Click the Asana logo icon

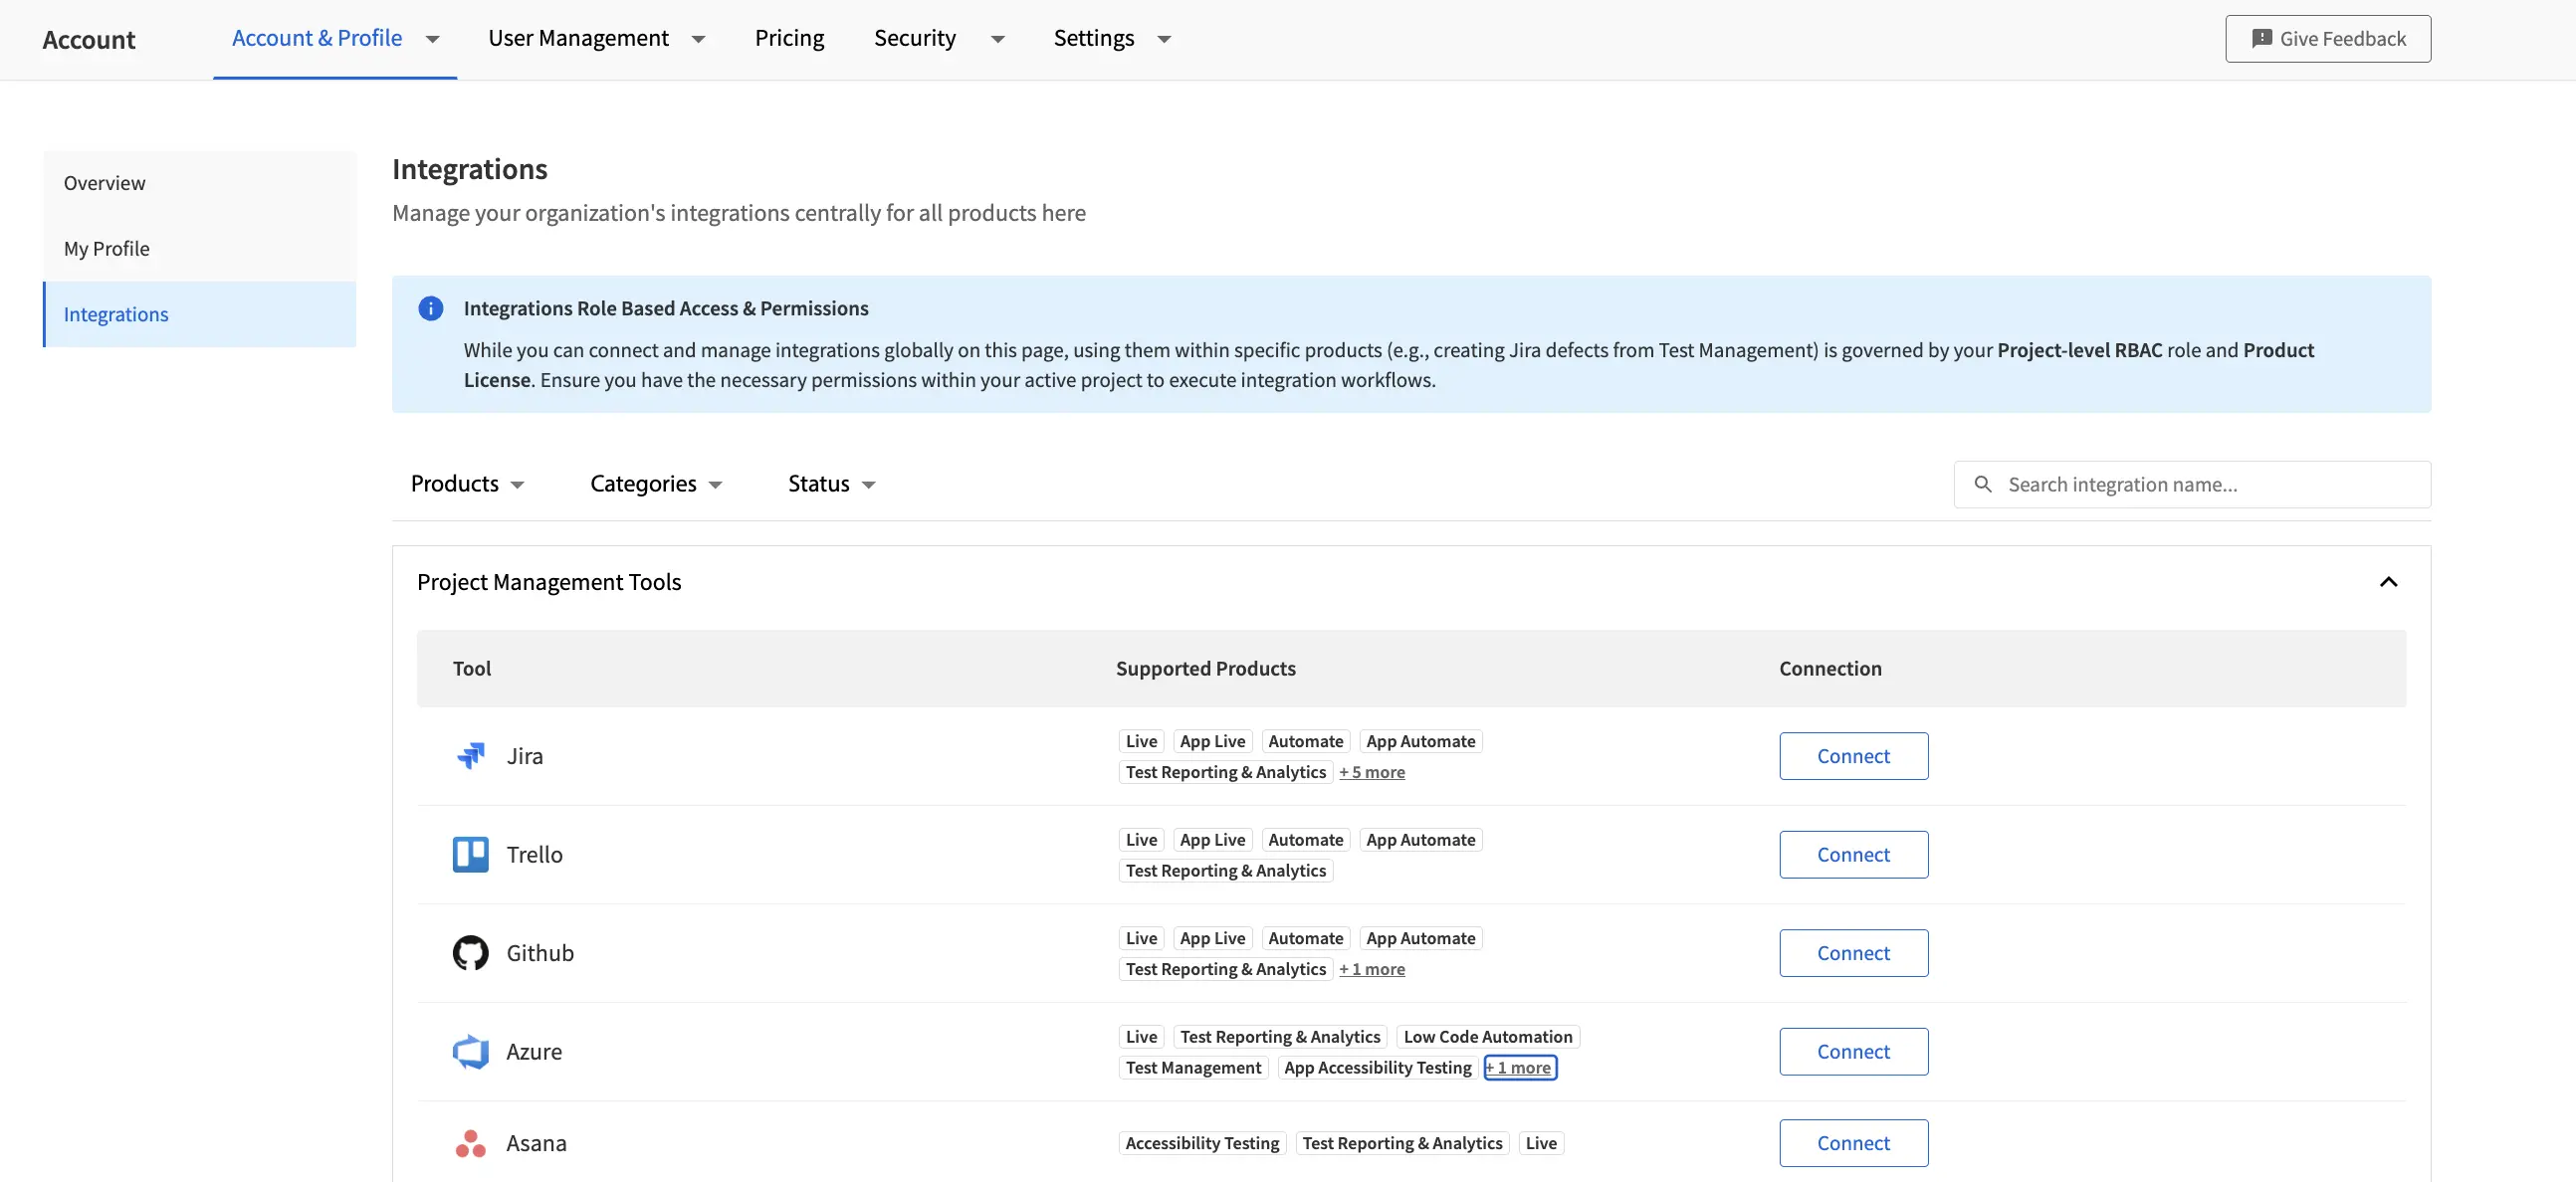(471, 1143)
